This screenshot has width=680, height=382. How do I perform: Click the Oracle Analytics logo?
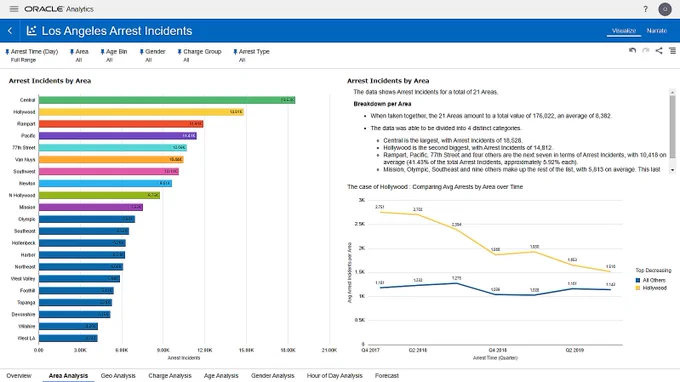point(59,9)
